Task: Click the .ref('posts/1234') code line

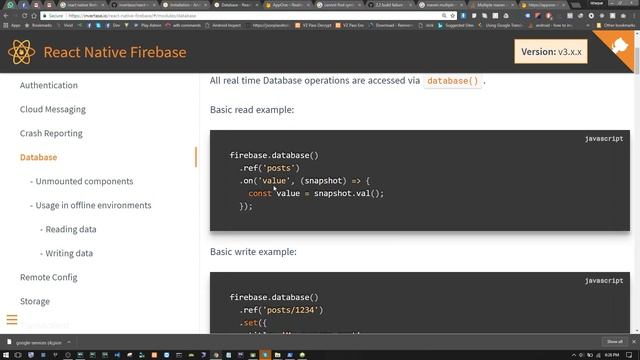Action: tap(281, 310)
